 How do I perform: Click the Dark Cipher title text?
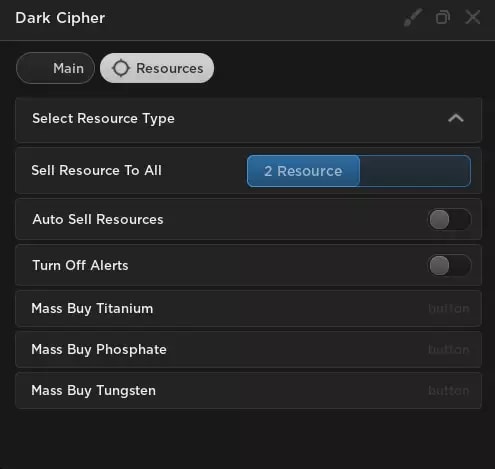(60, 18)
